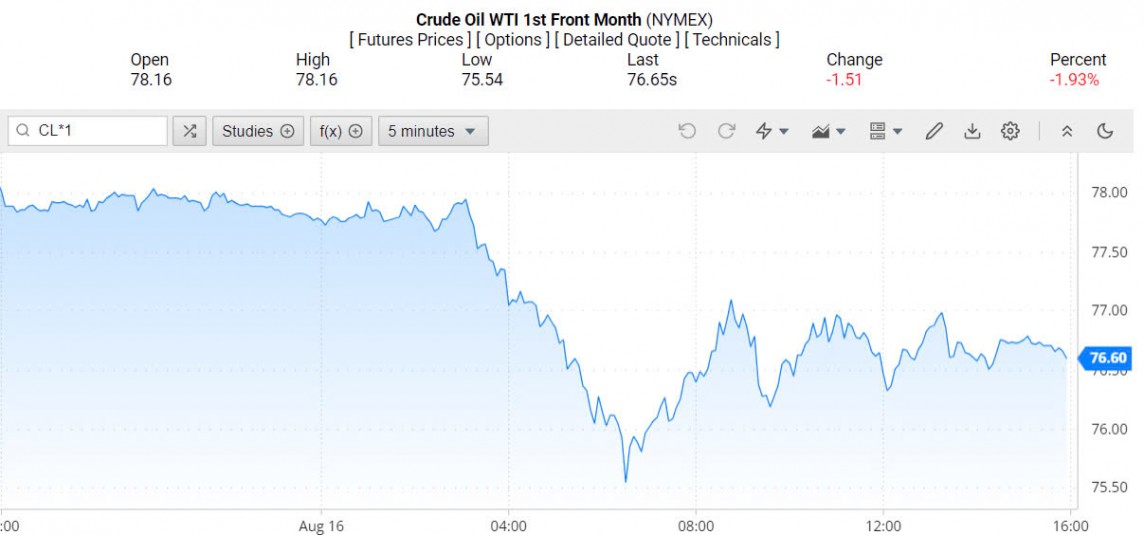Expand the lightning events dropdown

point(772,131)
